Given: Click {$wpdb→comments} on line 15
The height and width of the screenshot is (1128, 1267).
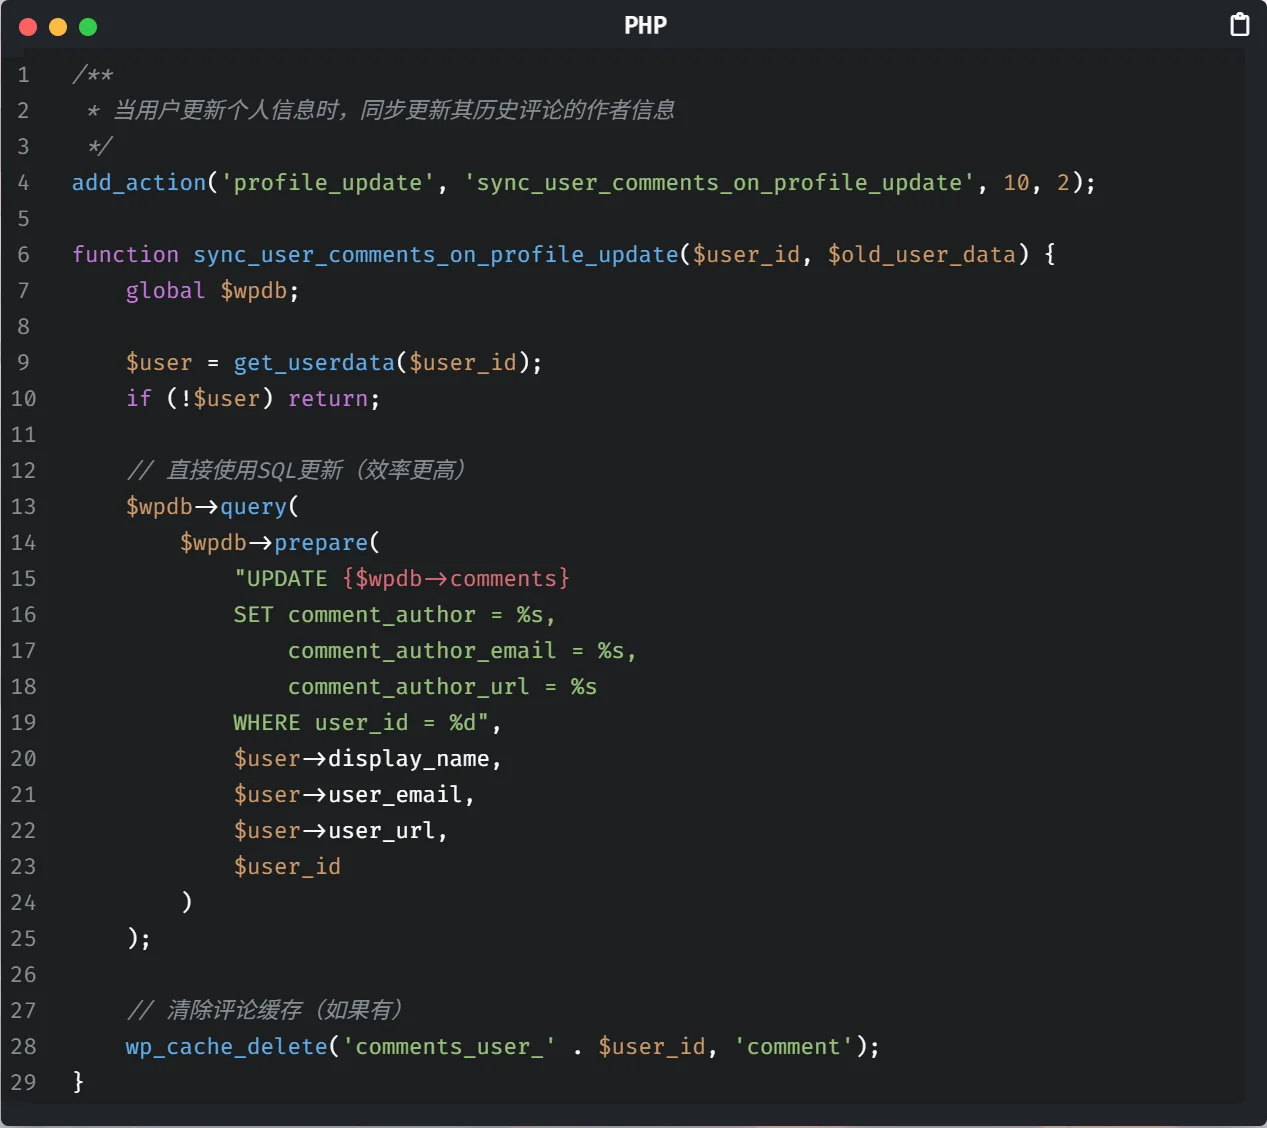Looking at the screenshot, I should (456, 579).
